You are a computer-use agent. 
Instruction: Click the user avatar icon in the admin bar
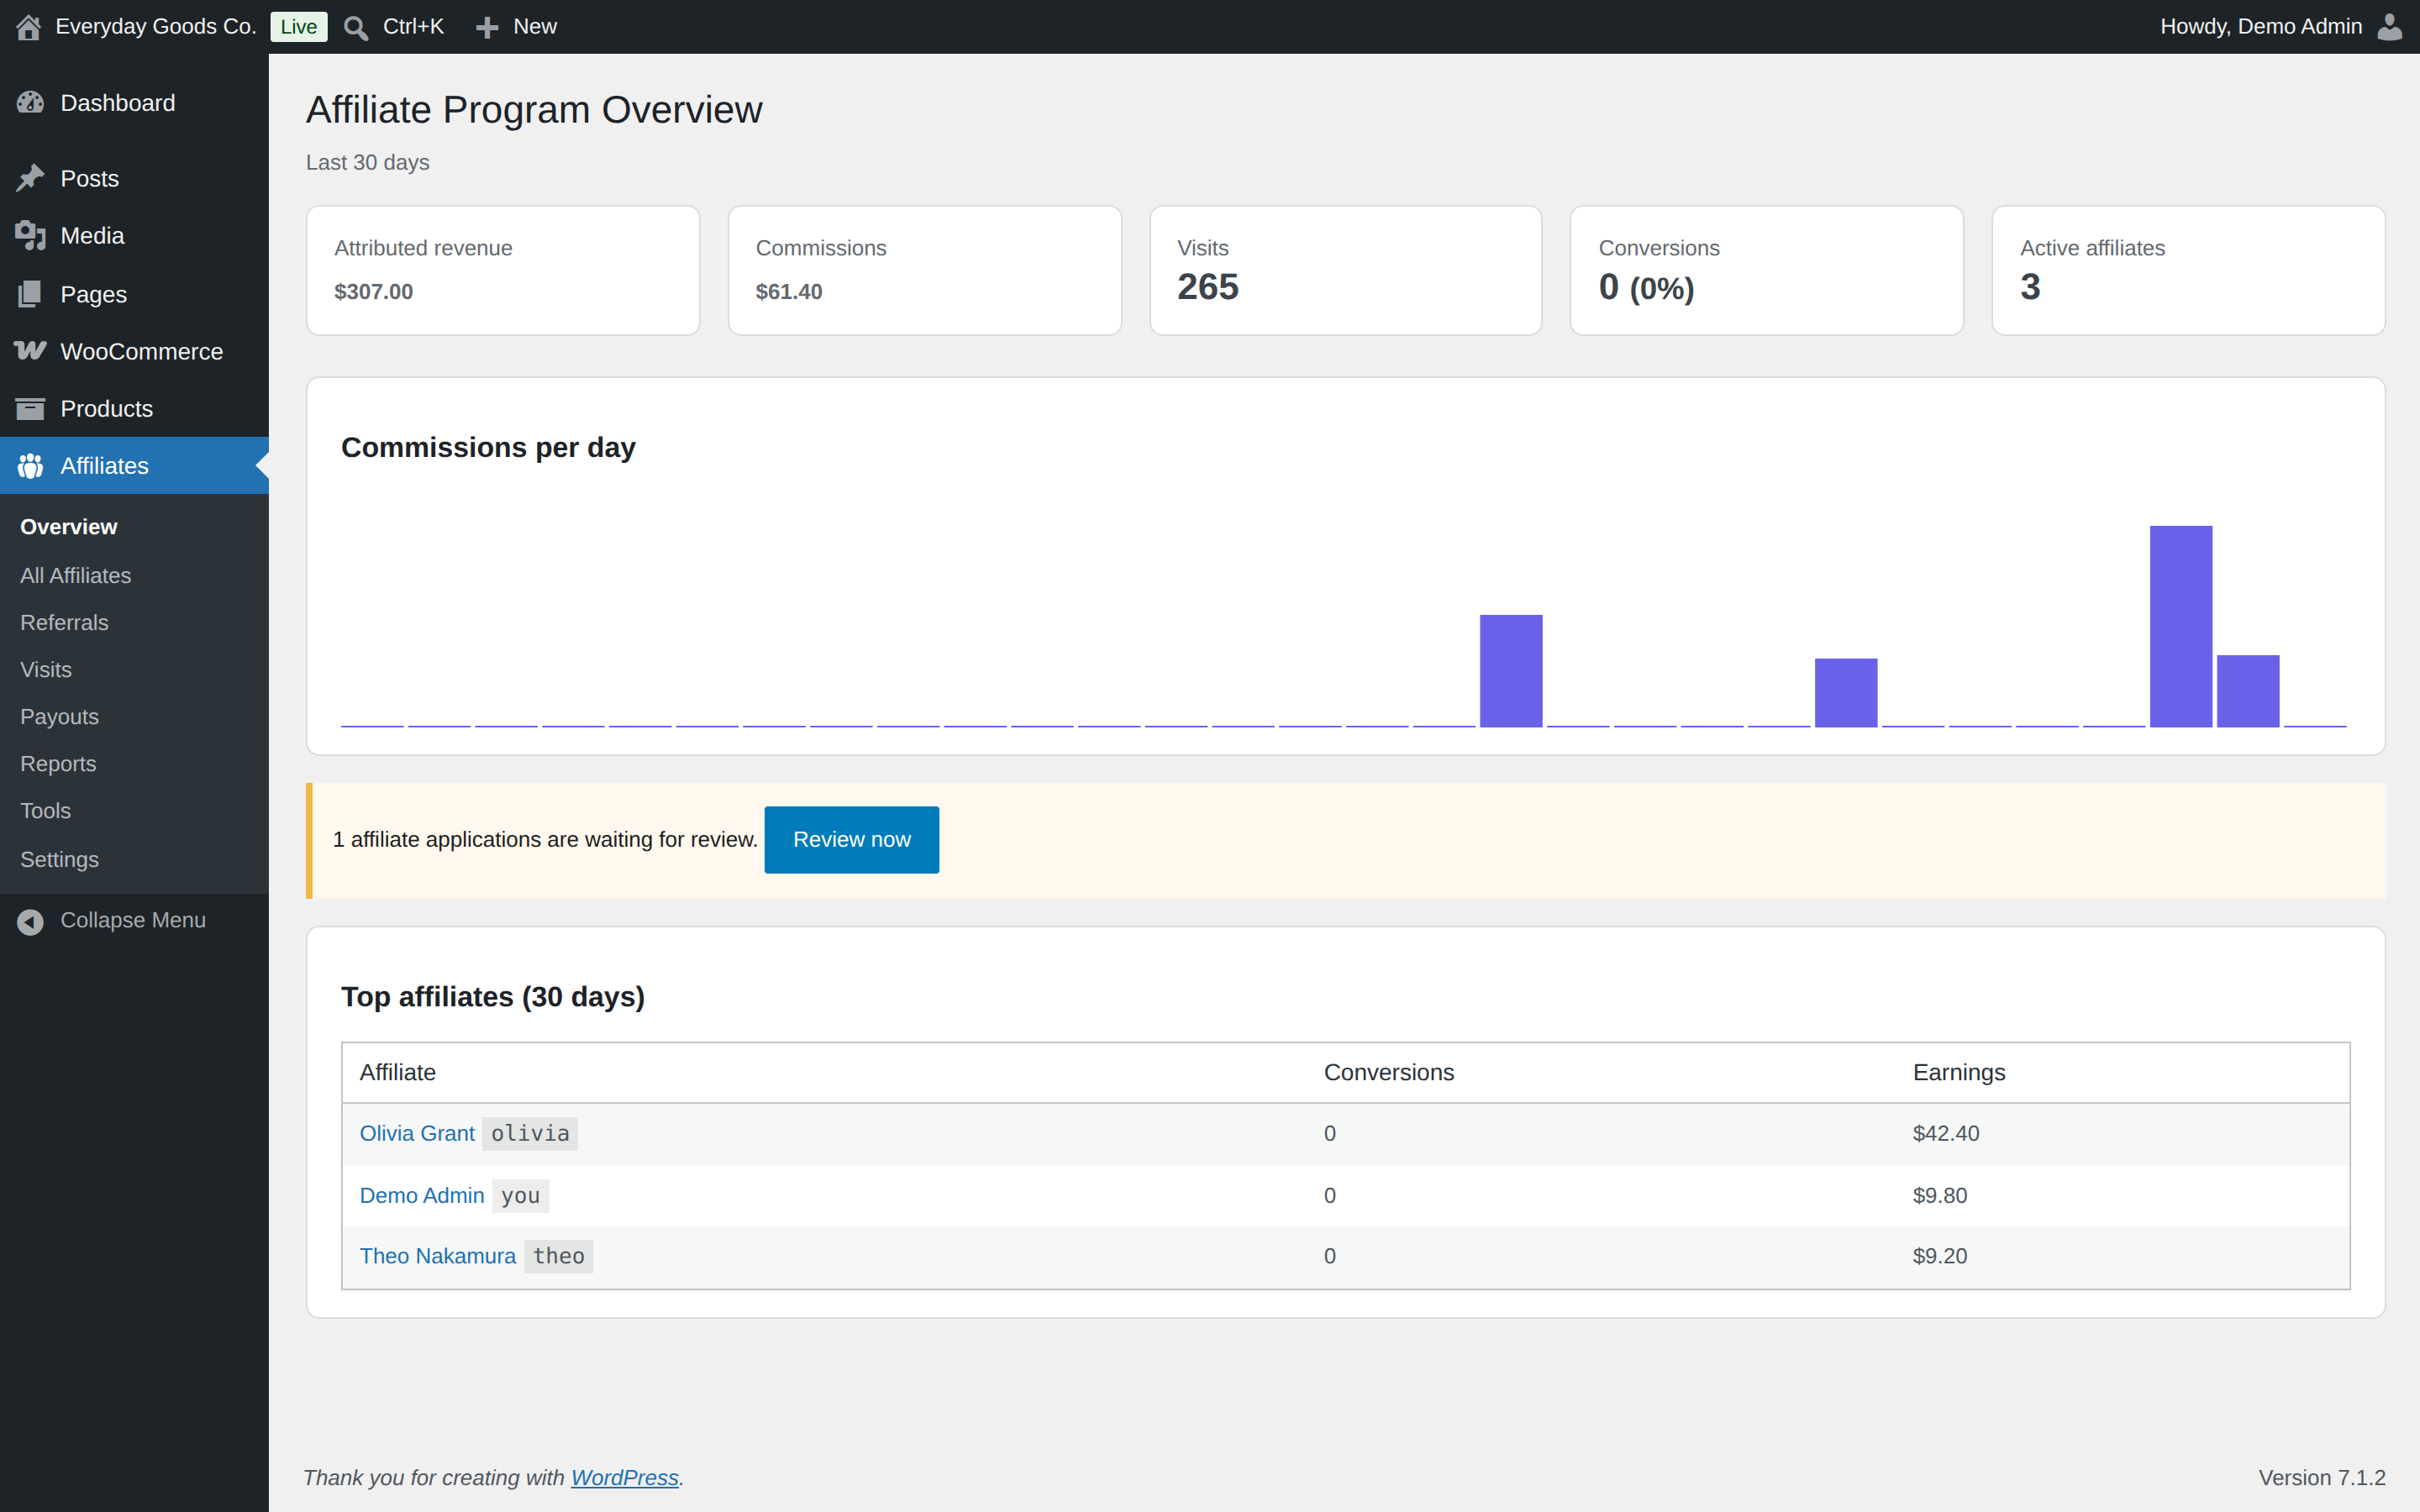click(2390, 27)
